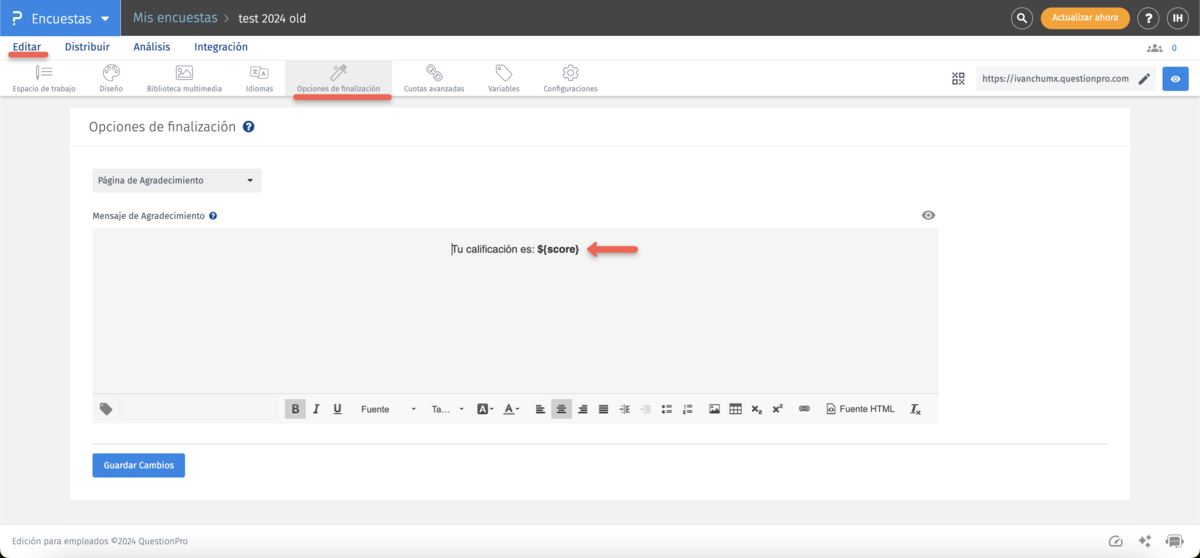
Task: Apply subscript formatting
Action: (757, 409)
